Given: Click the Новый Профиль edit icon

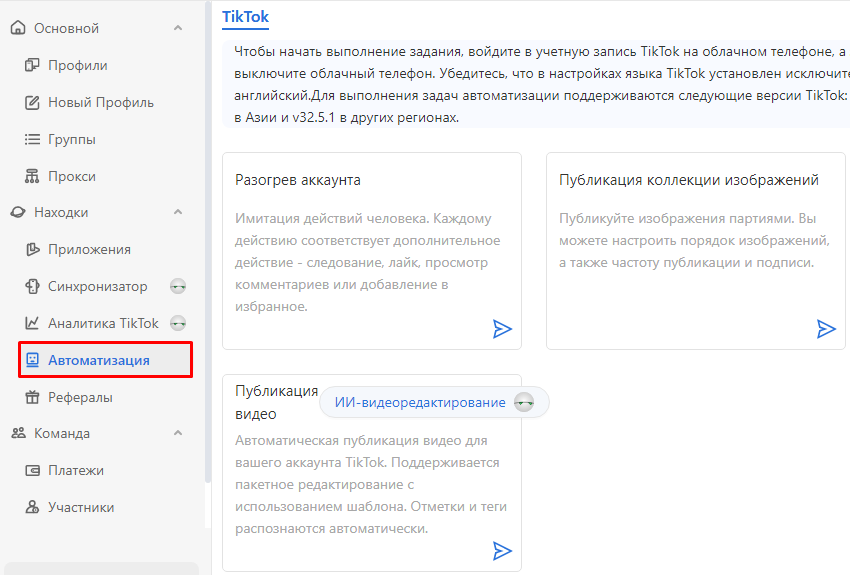Looking at the screenshot, I should pyautogui.click(x=32, y=102).
